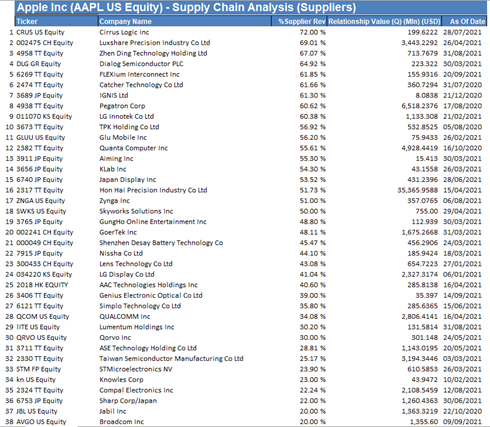The width and height of the screenshot is (490, 427).
Task: Select the Broadcom Inc company cell
Action: point(121,422)
